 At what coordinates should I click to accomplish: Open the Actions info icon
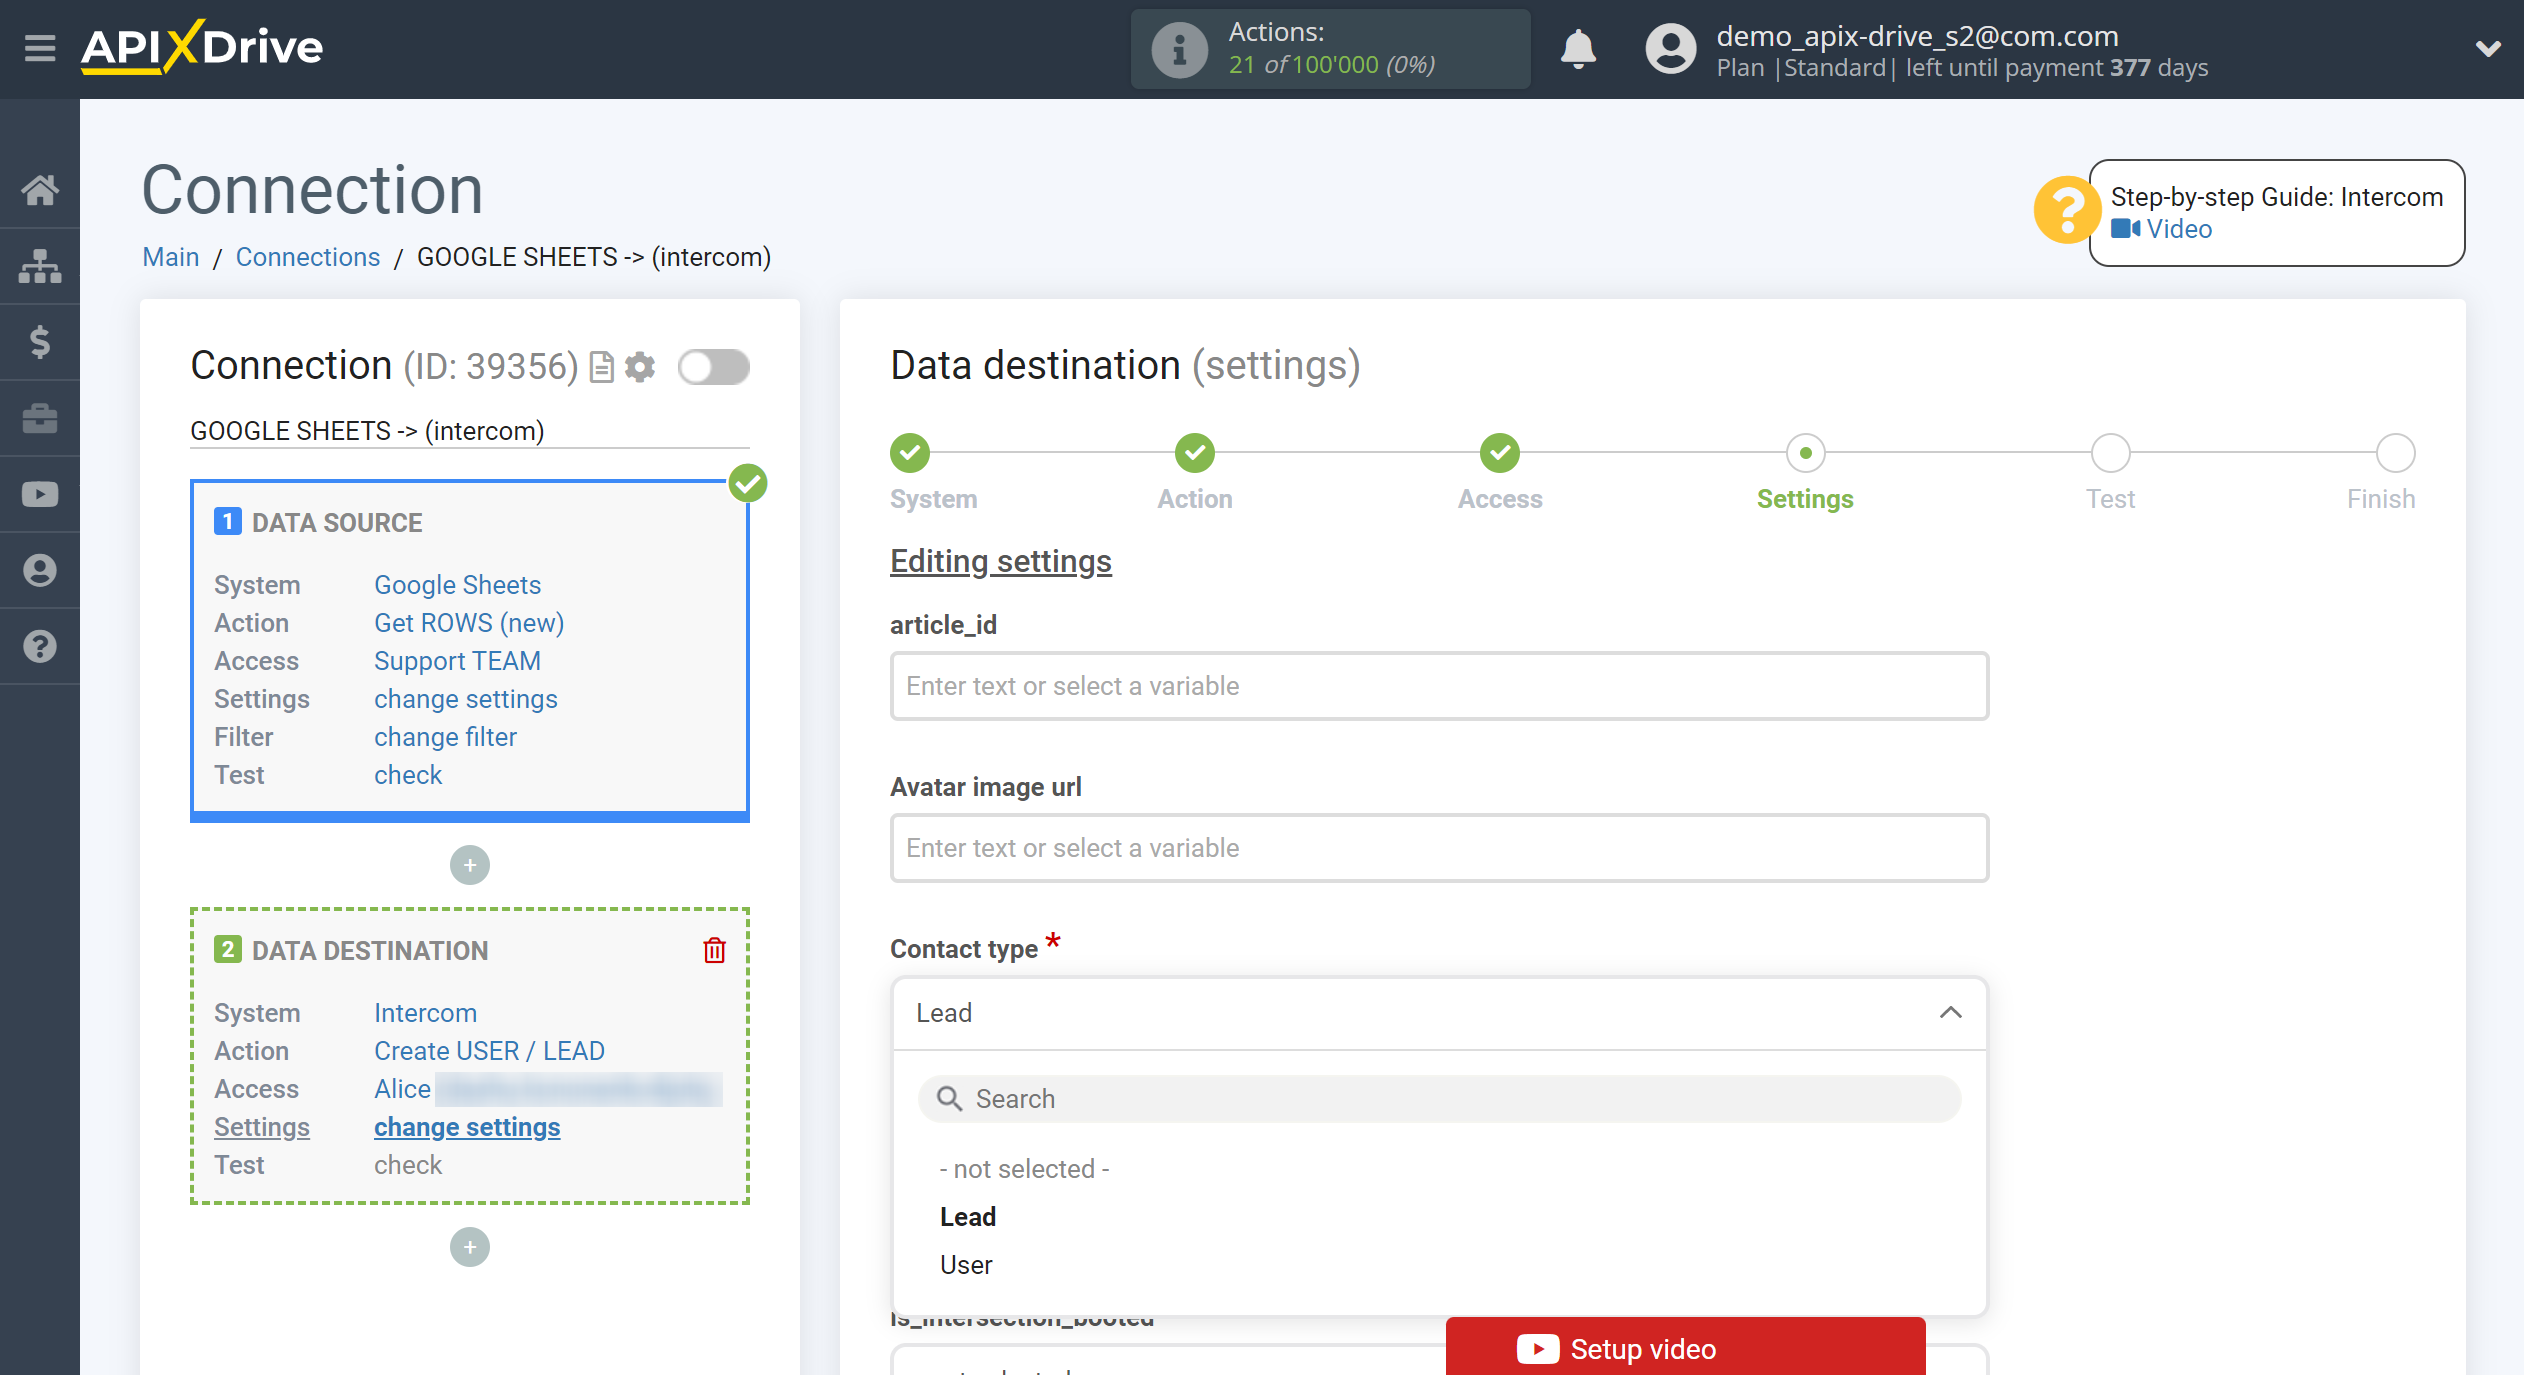(1179, 49)
